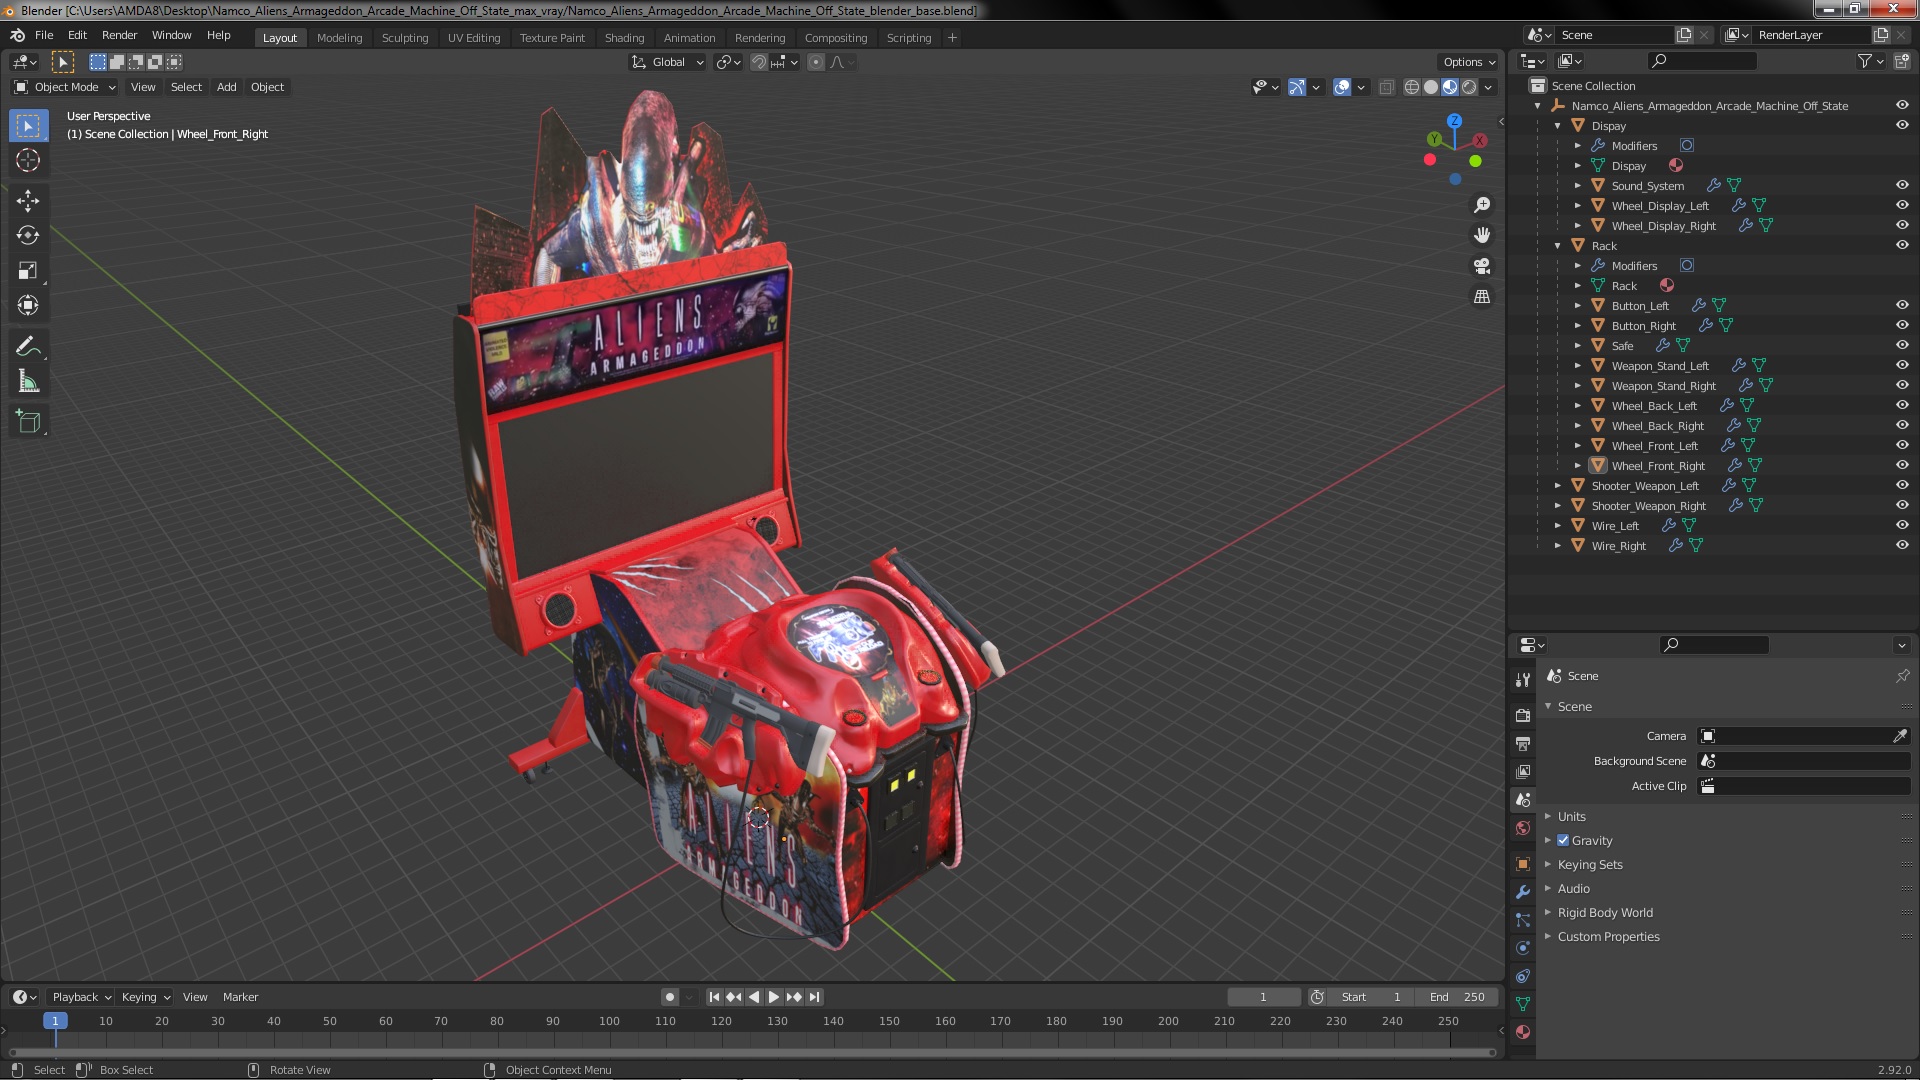The width and height of the screenshot is (1920, 1080).
Task: Jump to the start frame
Action: (x=714, y=997)
